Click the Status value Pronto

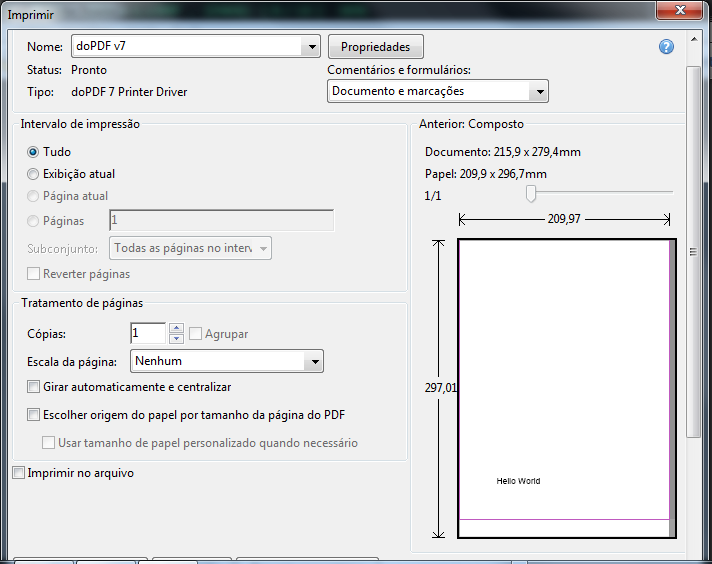pyautogui.click(x=89, y=70)
